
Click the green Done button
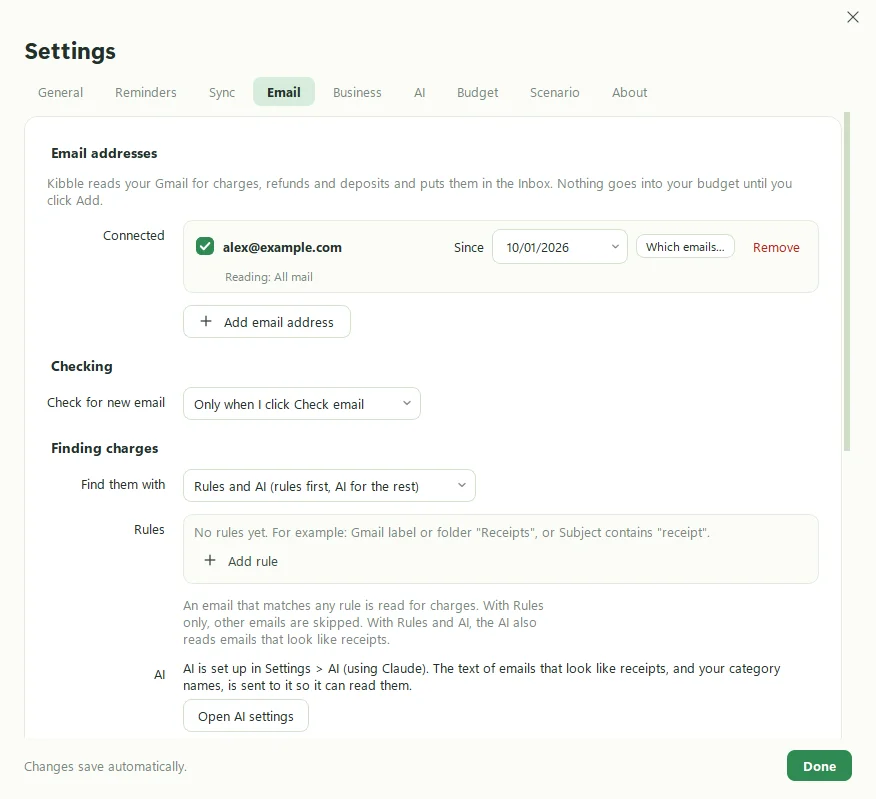click(819, 765)
